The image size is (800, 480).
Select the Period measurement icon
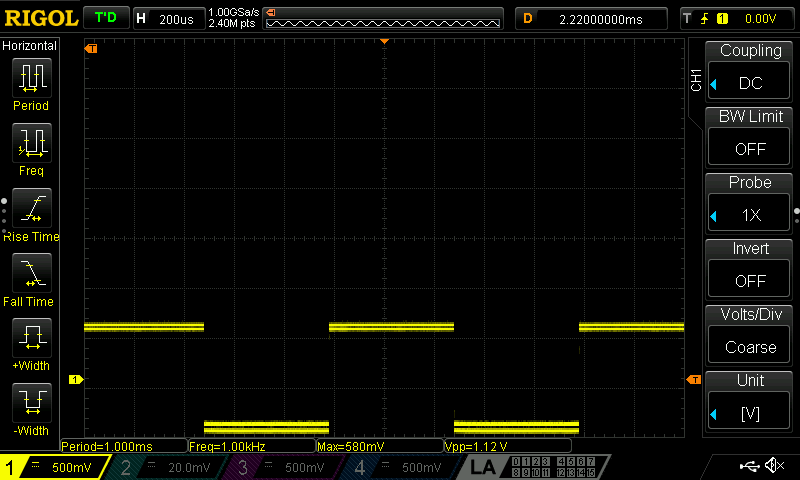[32, 78]
